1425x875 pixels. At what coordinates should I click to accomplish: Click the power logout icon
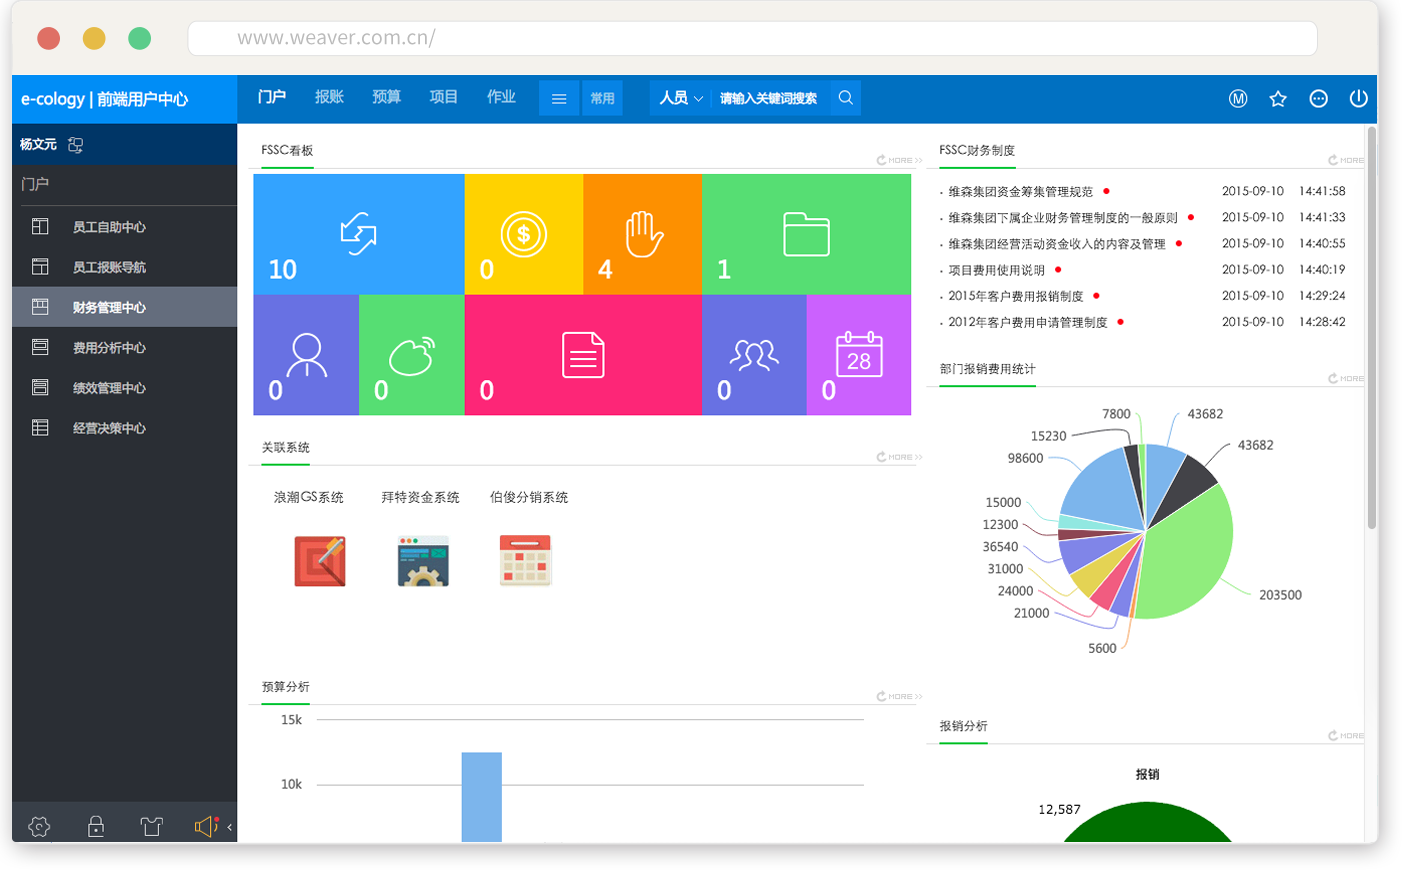(1358, 99)
